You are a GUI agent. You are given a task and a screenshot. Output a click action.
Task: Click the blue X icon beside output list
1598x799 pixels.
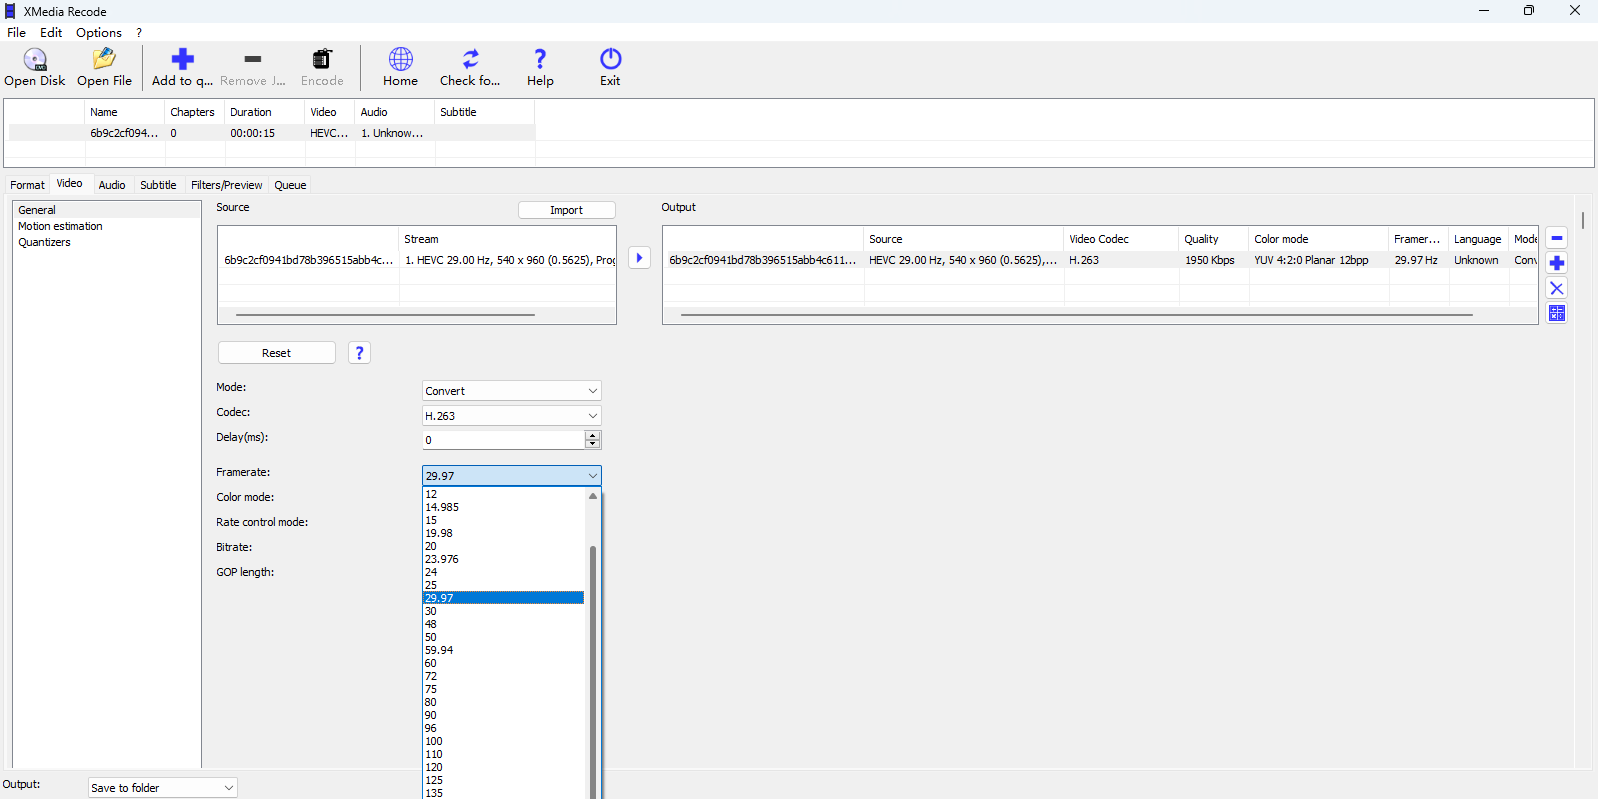pyautogui.click(x=1556, y=288)
